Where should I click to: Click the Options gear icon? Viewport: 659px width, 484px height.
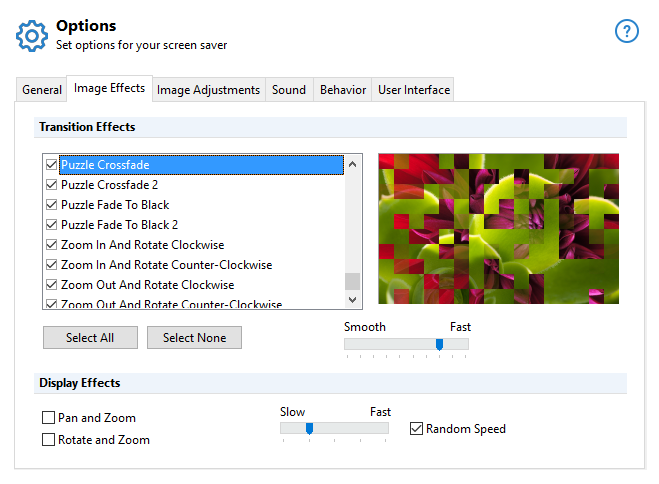32,35
